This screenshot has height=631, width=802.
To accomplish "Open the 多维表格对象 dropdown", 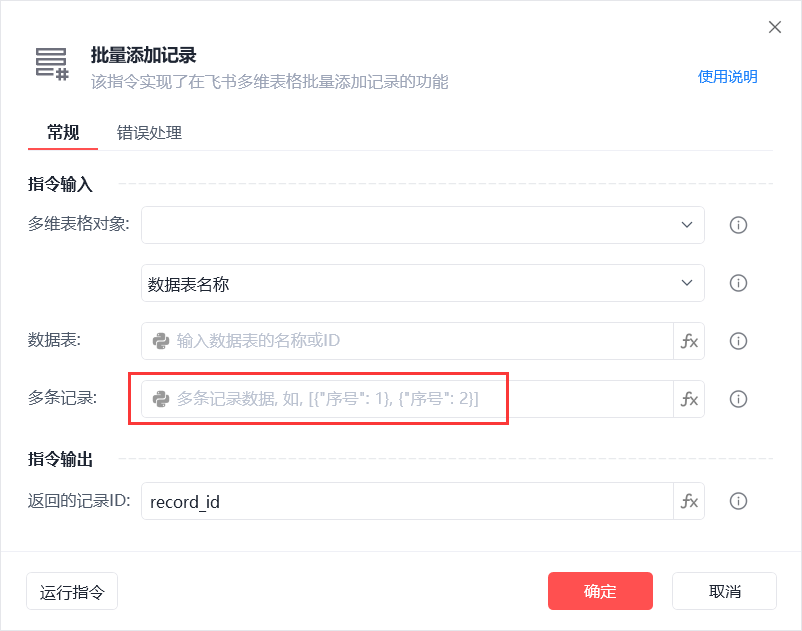I will pos(422,225).
